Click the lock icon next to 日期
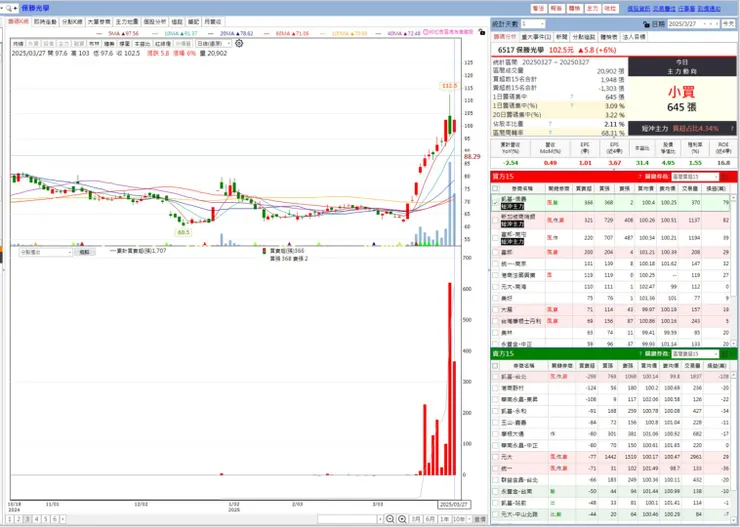The width and height of the screenshot is (740, 527). tap(646, 24)
